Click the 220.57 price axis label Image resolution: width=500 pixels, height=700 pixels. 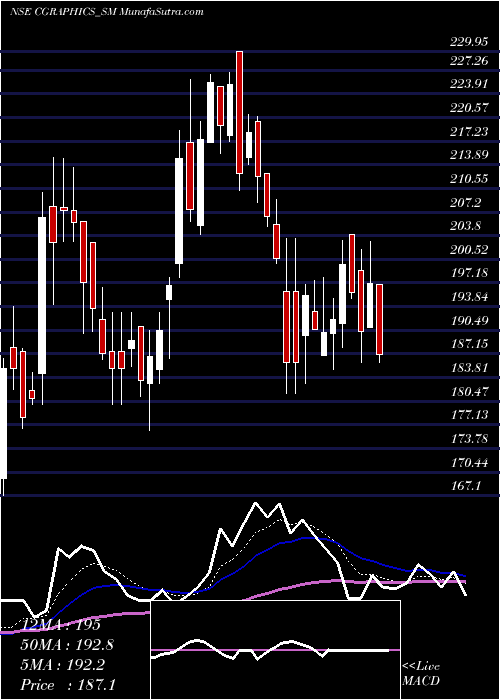[x=469, y=108]
